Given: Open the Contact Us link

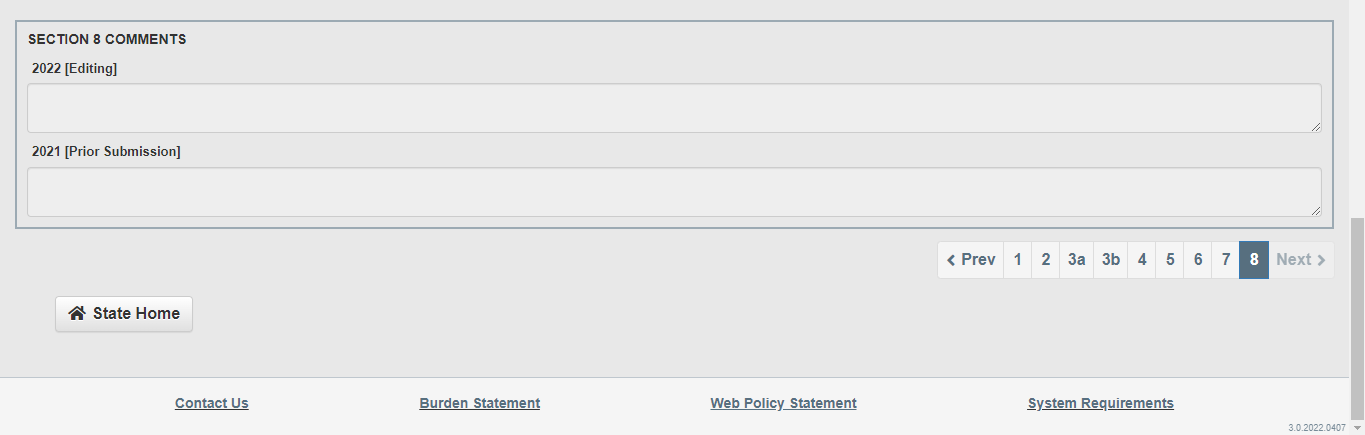Looking at the screenshot, I should pyautogui.click(x=211, y=404).
